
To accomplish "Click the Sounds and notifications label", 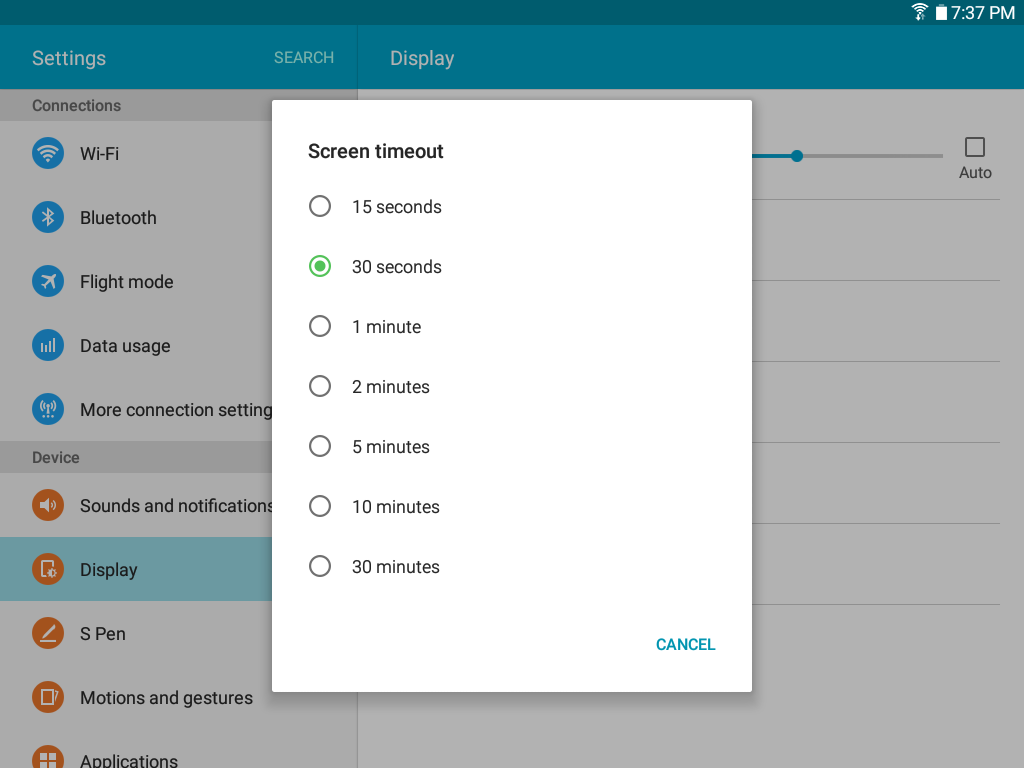I will point(176,505).
